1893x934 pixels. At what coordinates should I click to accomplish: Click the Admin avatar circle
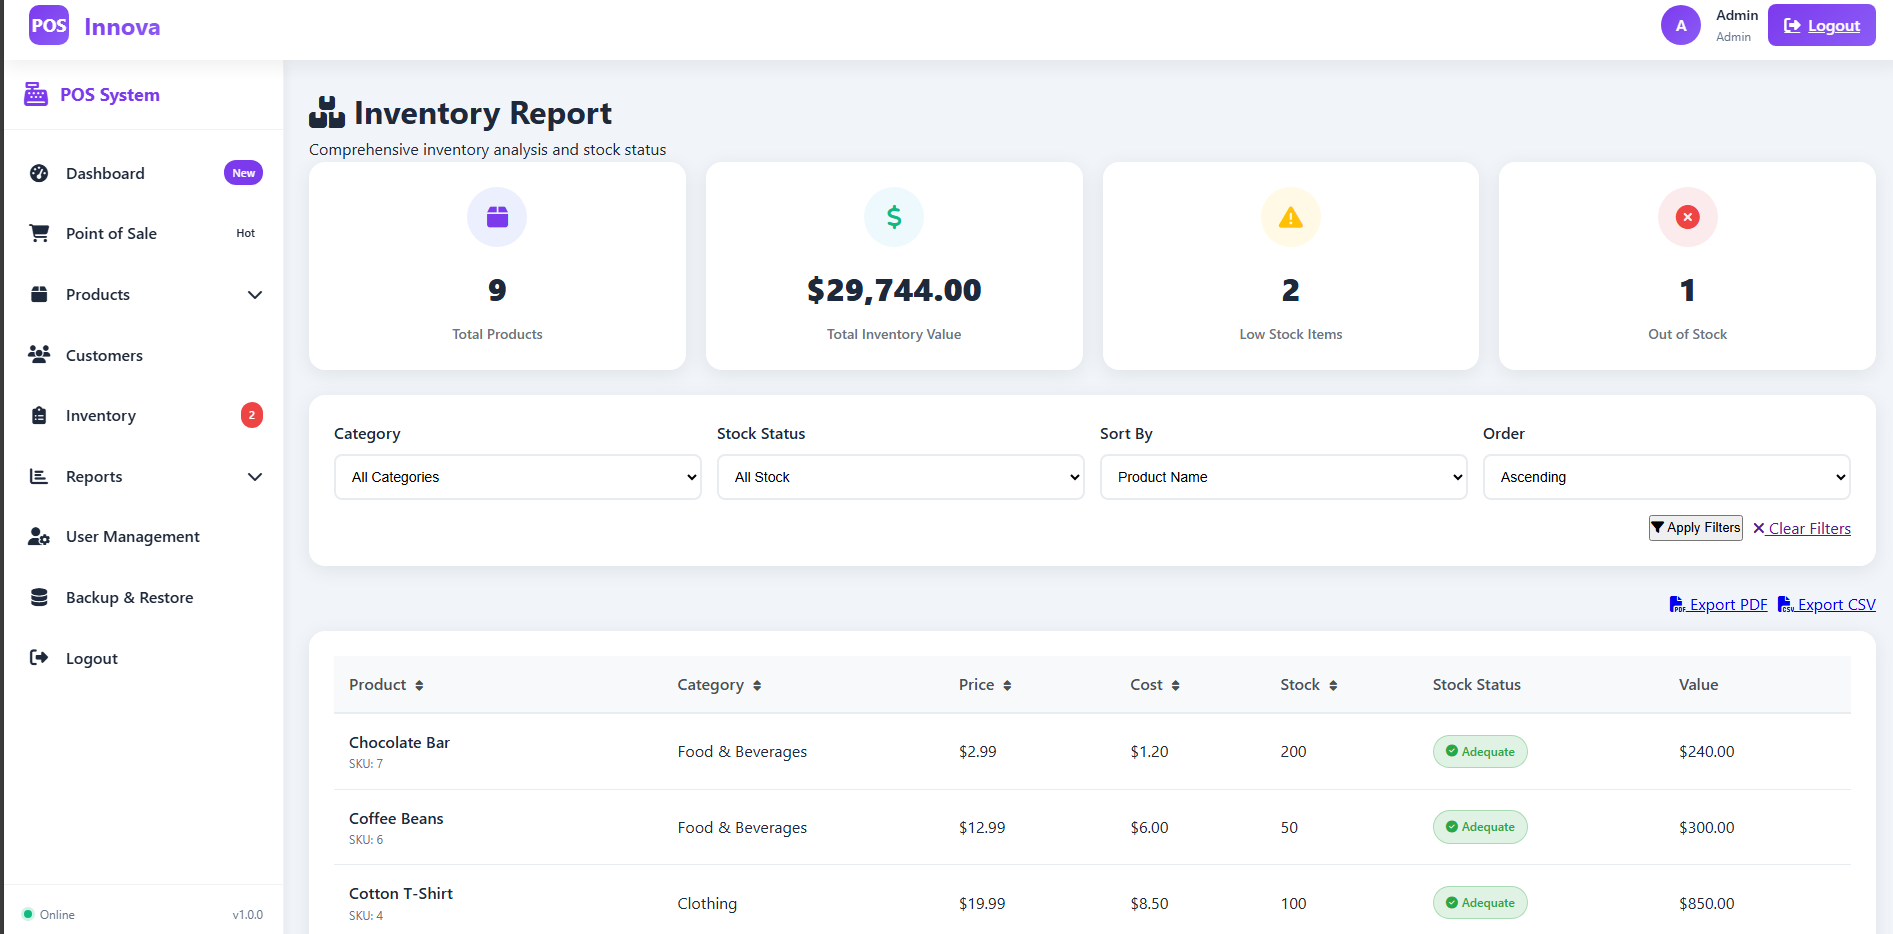tap(1680, 26)
